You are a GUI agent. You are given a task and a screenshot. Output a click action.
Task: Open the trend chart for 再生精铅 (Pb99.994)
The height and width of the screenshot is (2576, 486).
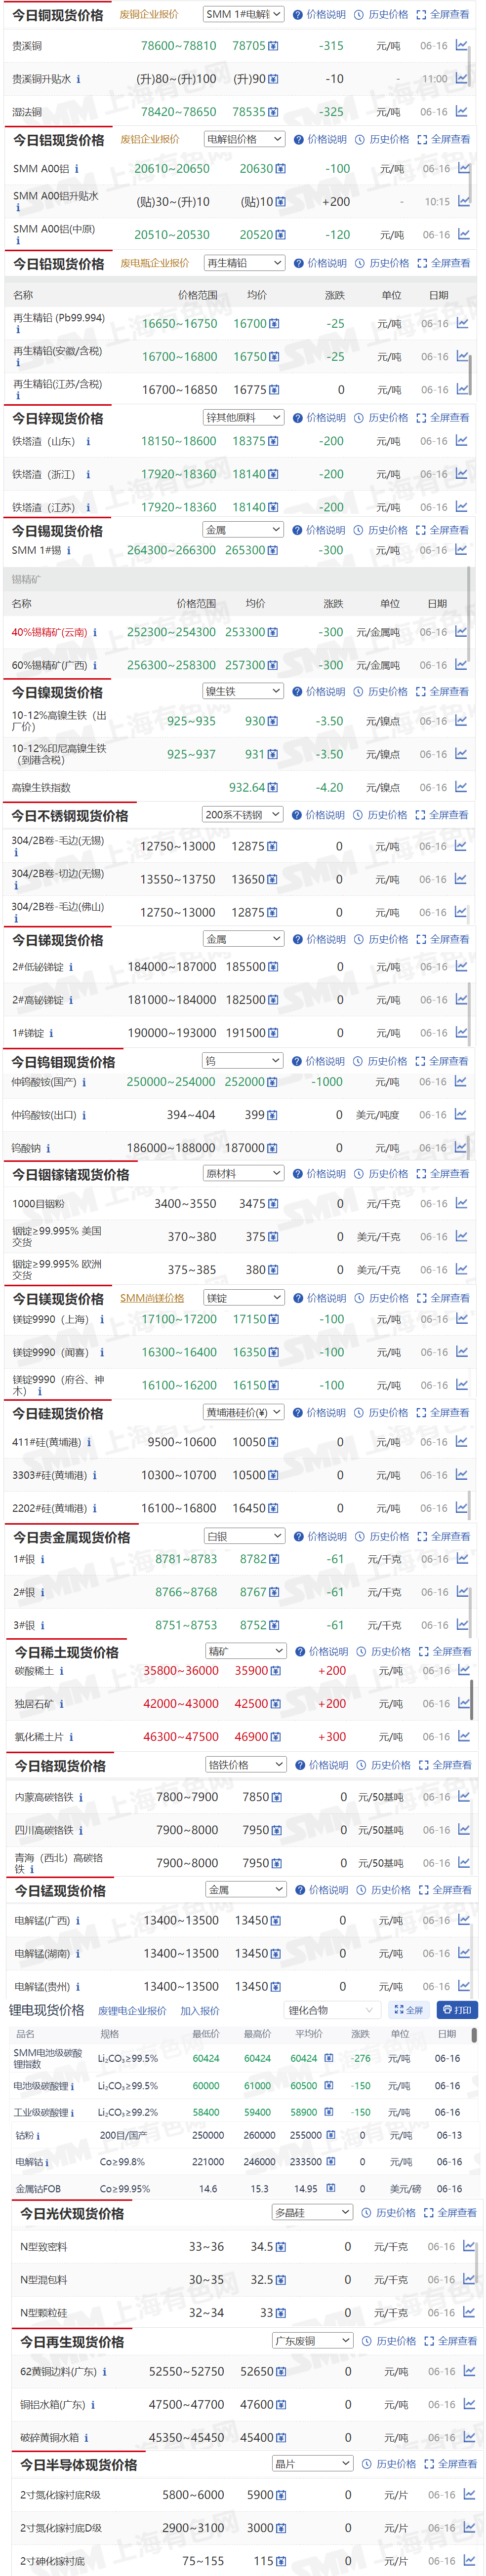pyautogui.click(x=462, y=323)
